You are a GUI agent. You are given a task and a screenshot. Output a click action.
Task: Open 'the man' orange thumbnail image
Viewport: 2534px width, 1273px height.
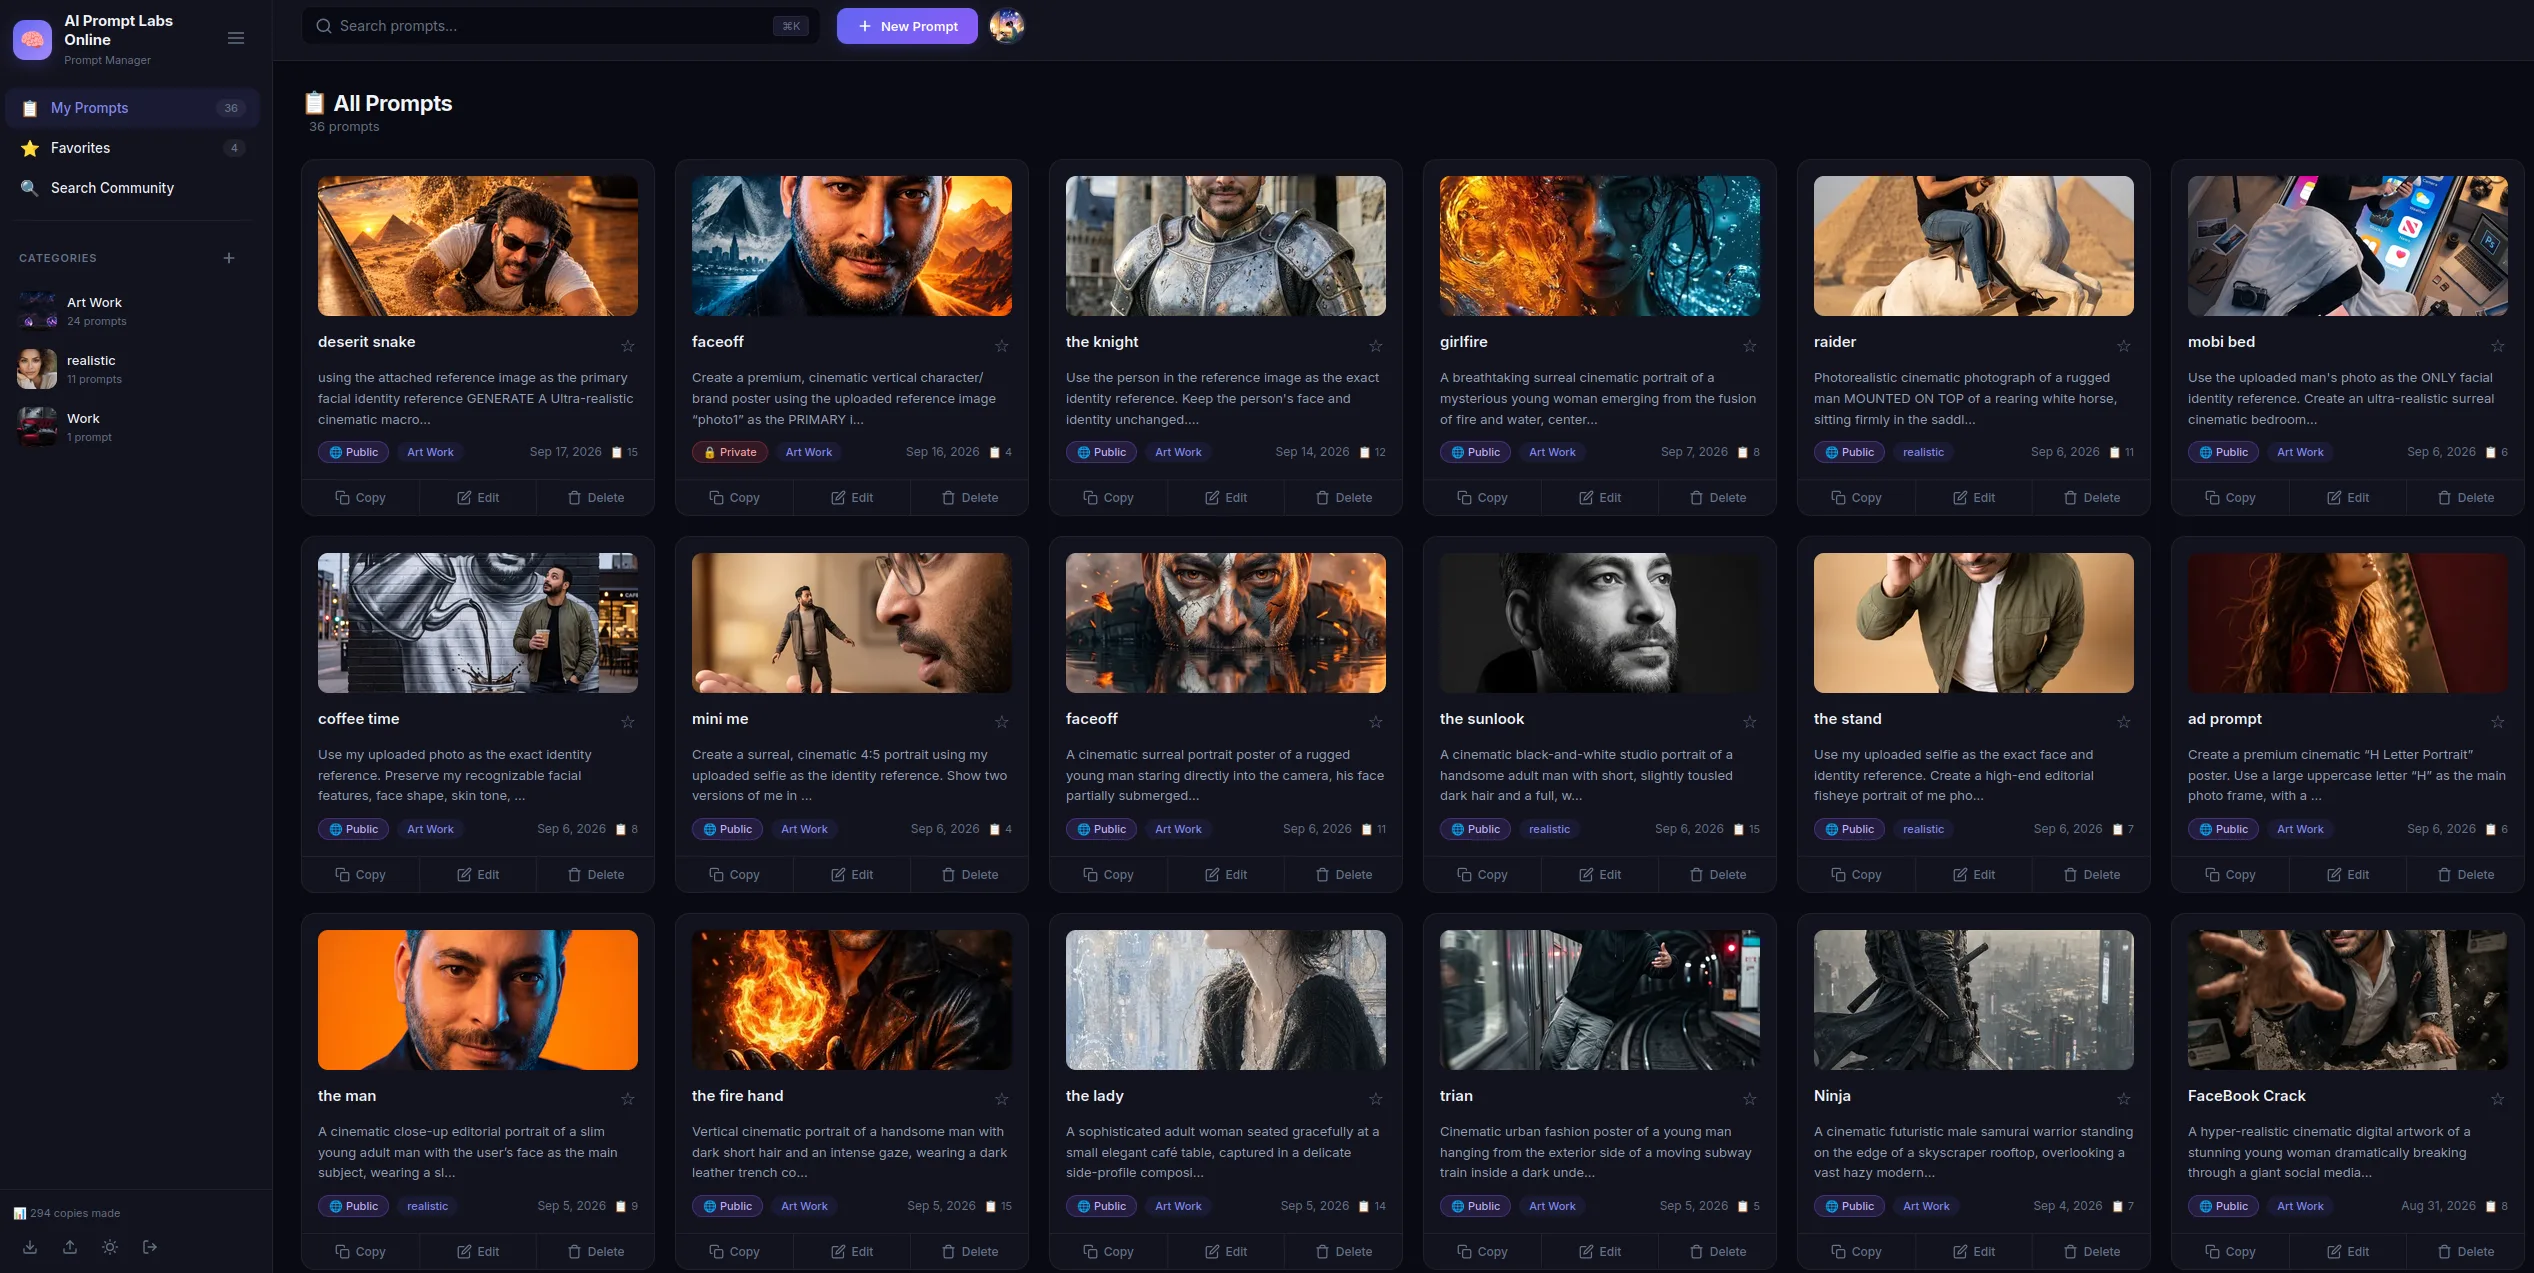pos(478,1000)
